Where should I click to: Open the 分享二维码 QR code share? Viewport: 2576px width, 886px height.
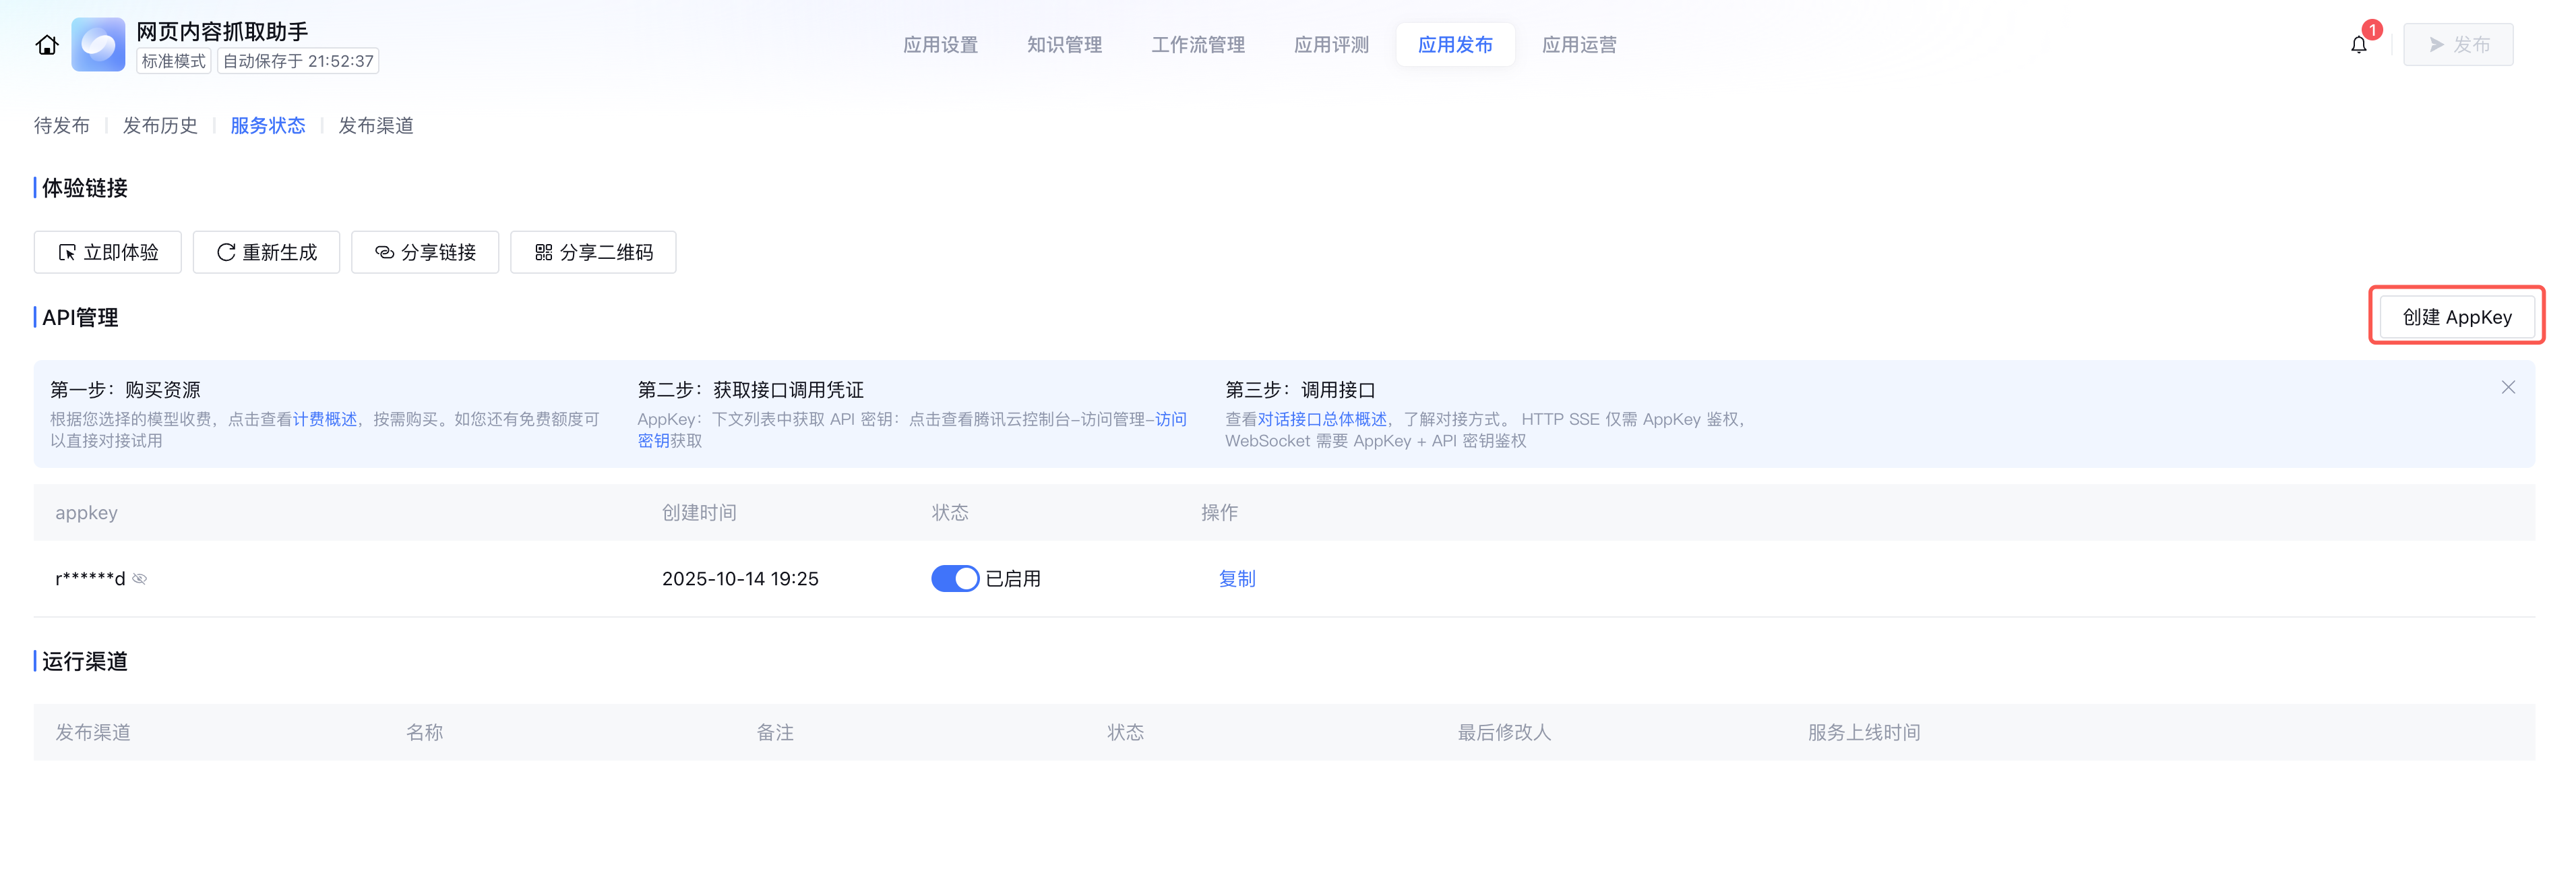click(x=593, y=252)
